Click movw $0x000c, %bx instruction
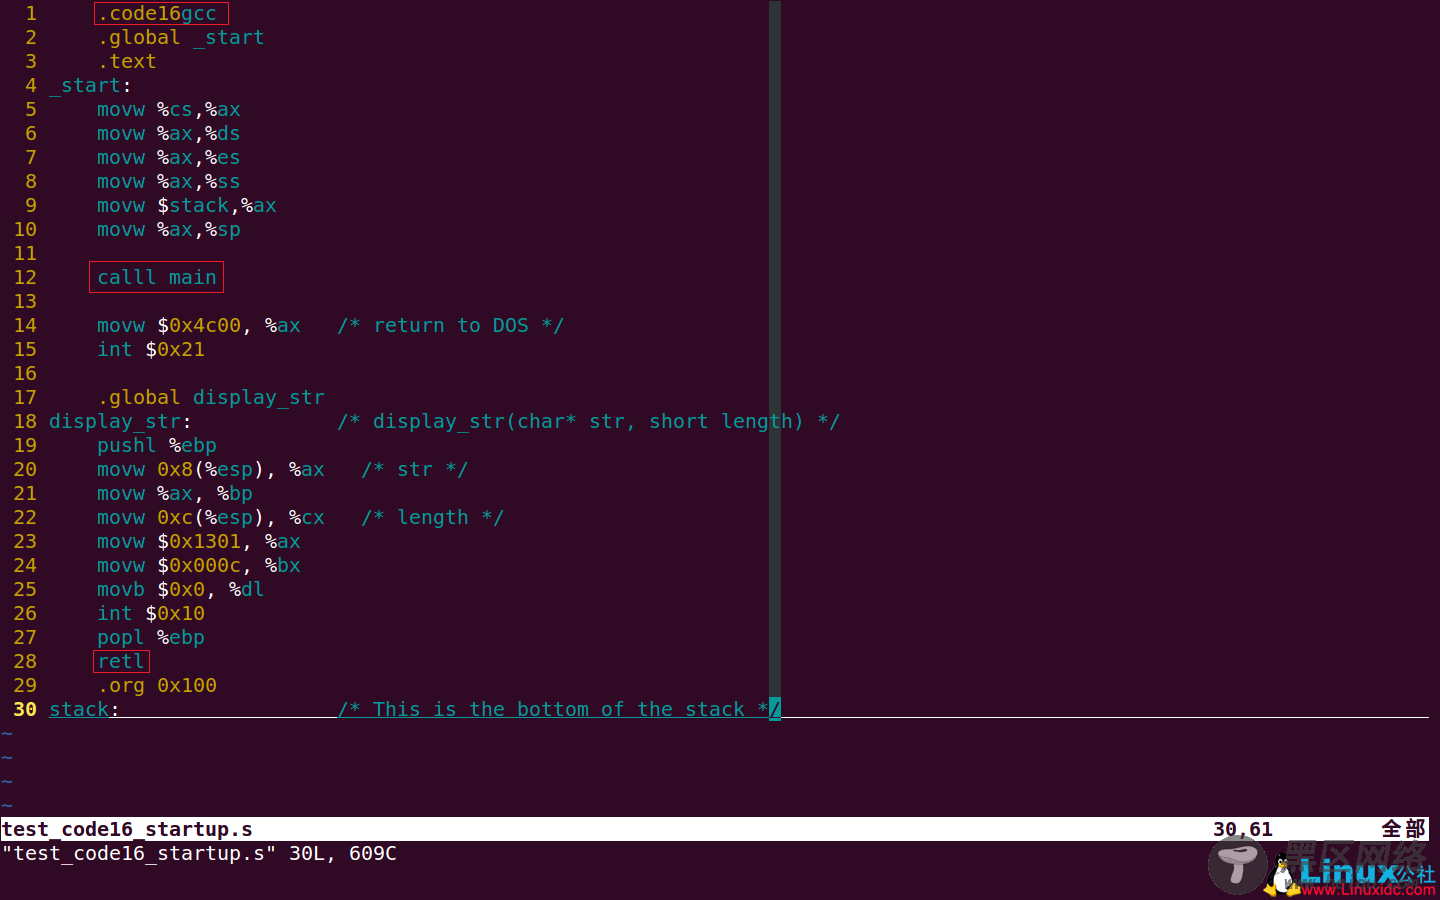Viewport: 1440px width, 900px height. click(x=199, y=565)
